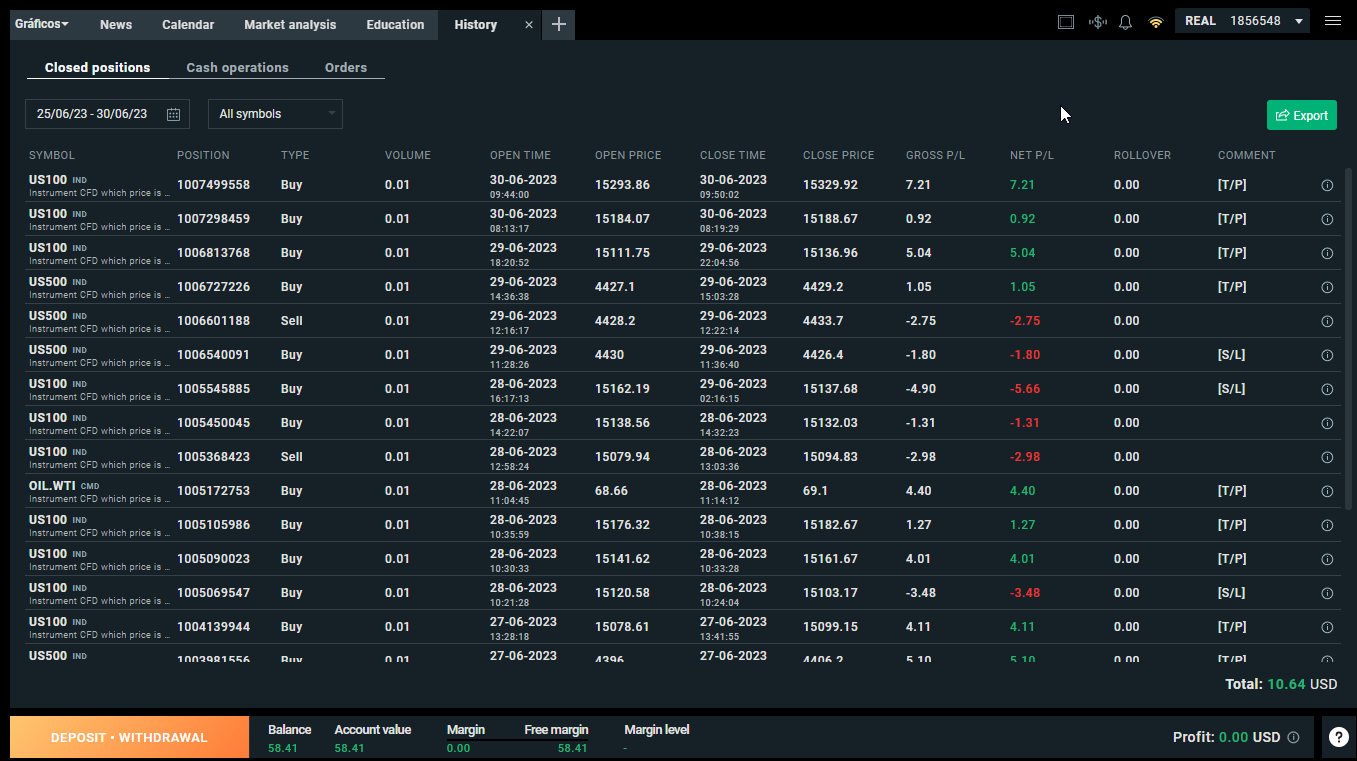1357x761 pixels.
Task: Show info for the OIL.WTI position
Action: 1327,491
